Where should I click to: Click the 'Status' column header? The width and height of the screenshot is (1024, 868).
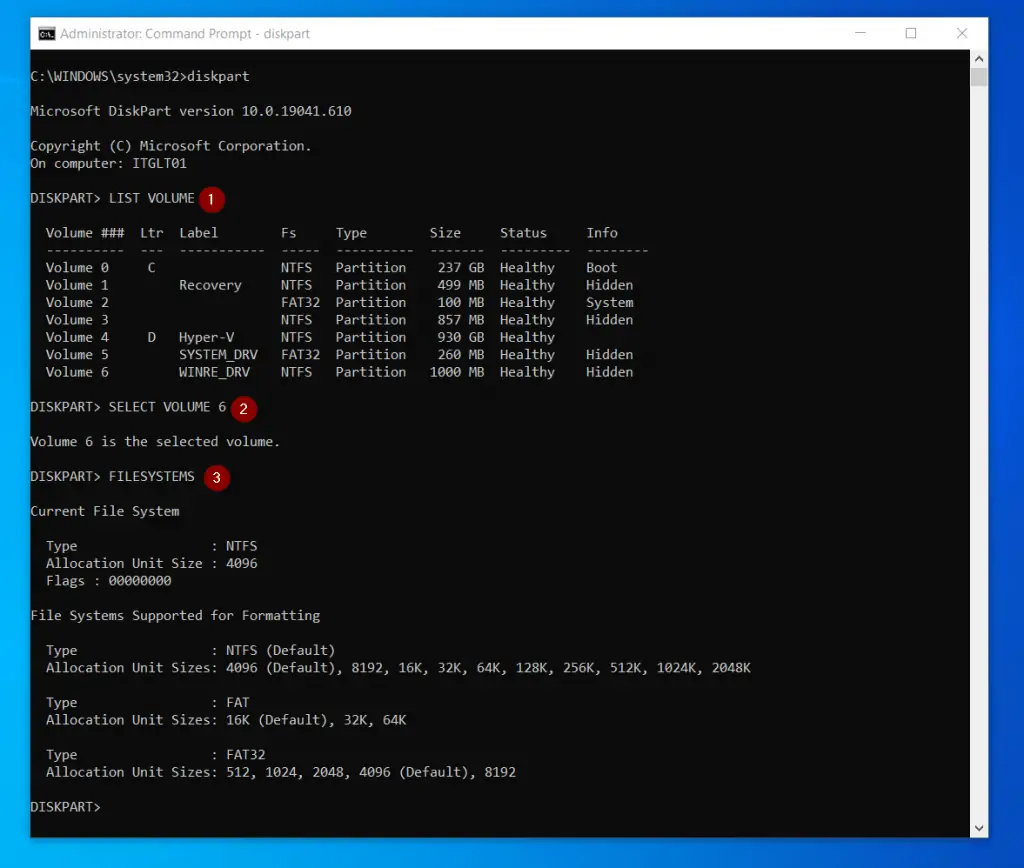(x=523, y=233)
